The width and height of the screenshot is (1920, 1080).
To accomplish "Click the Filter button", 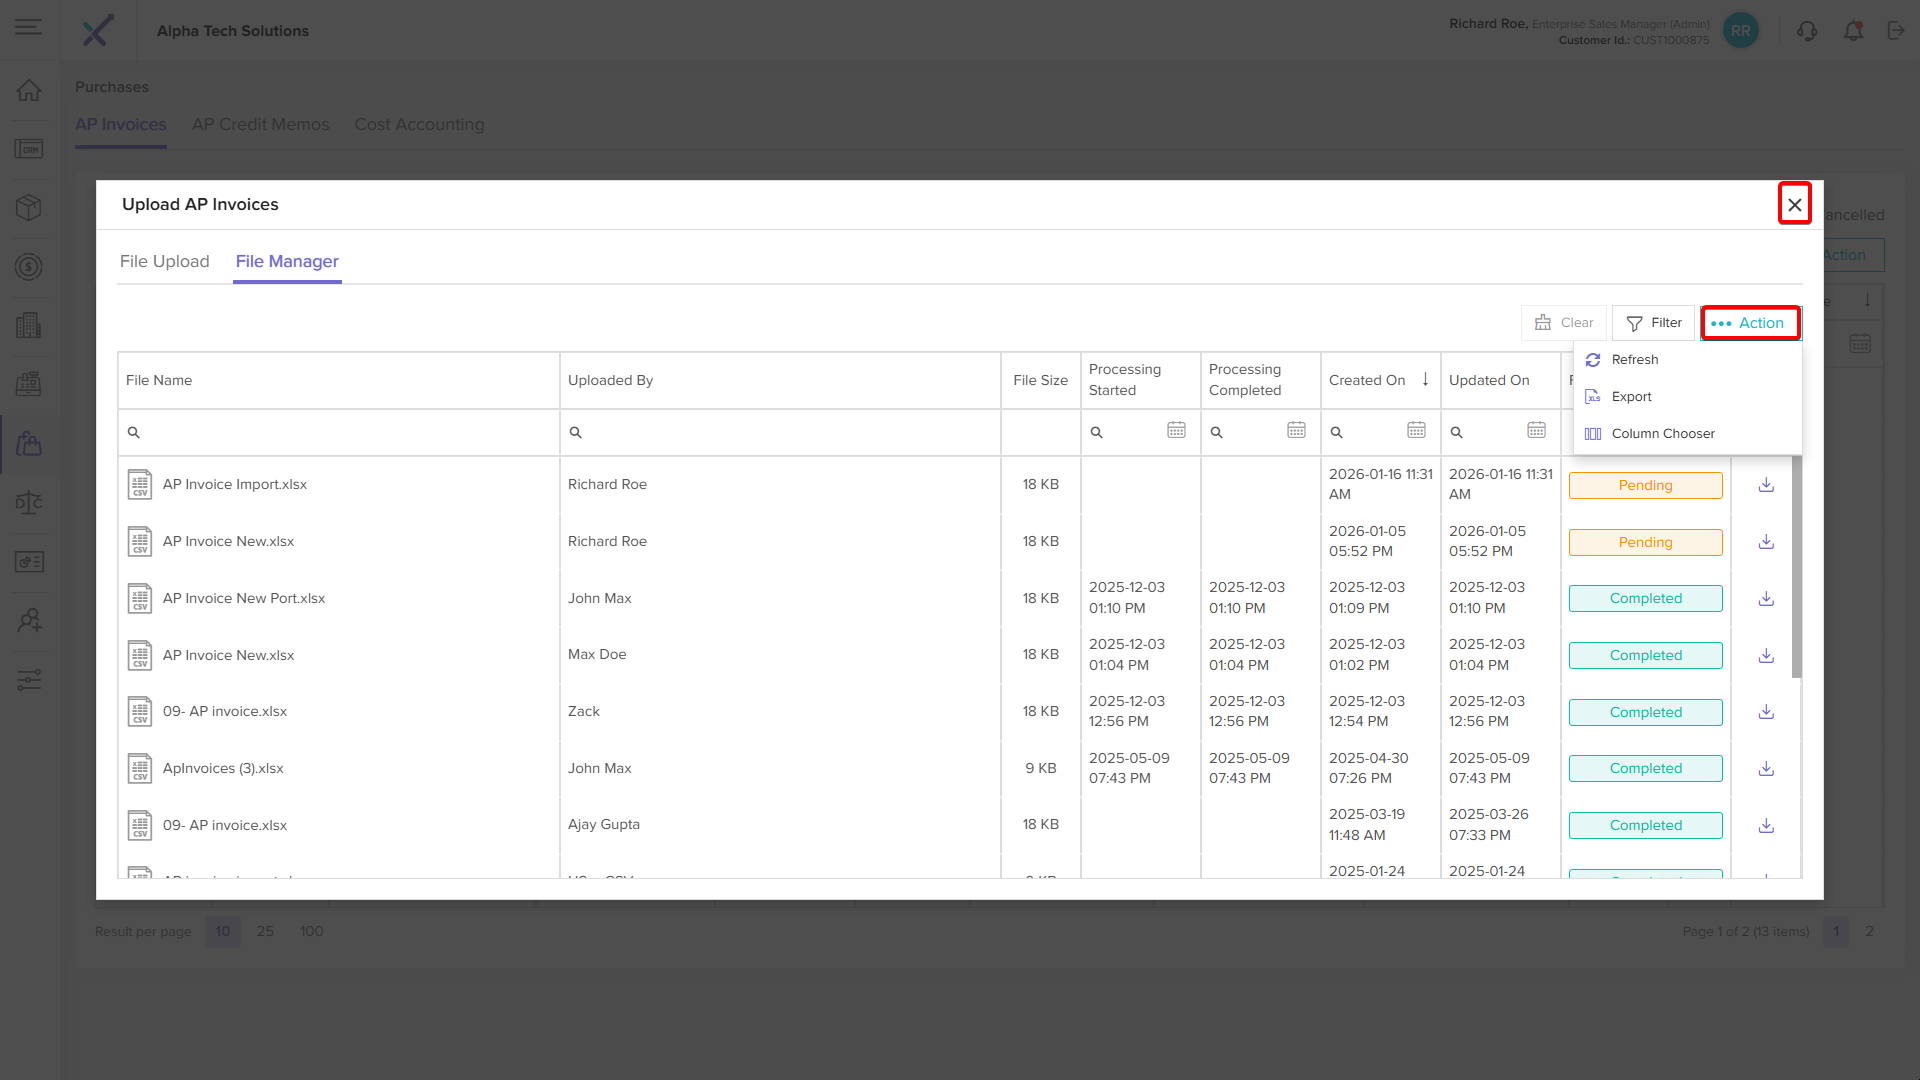I will (1654, 323).
